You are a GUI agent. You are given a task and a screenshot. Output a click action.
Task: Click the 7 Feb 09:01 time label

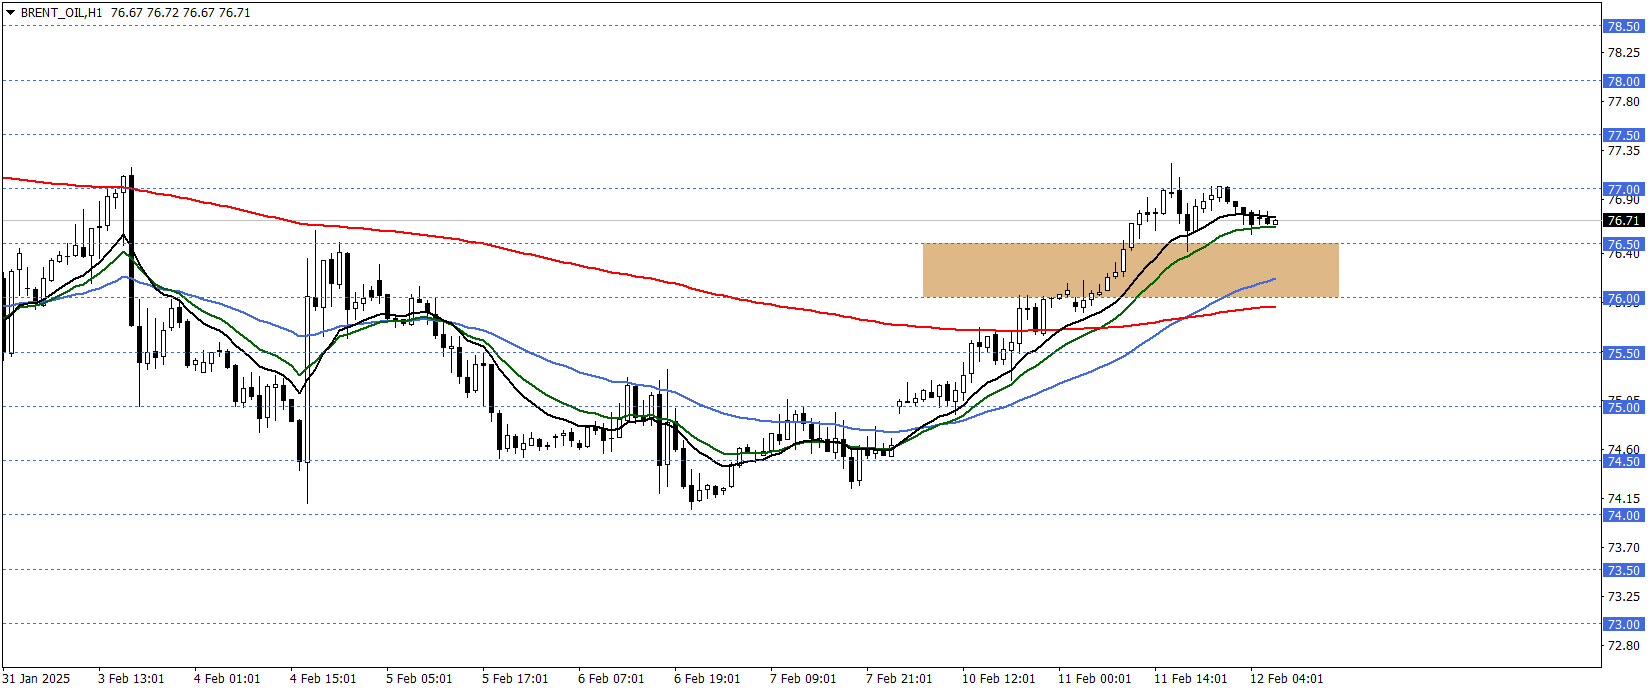tap(803, 678)
